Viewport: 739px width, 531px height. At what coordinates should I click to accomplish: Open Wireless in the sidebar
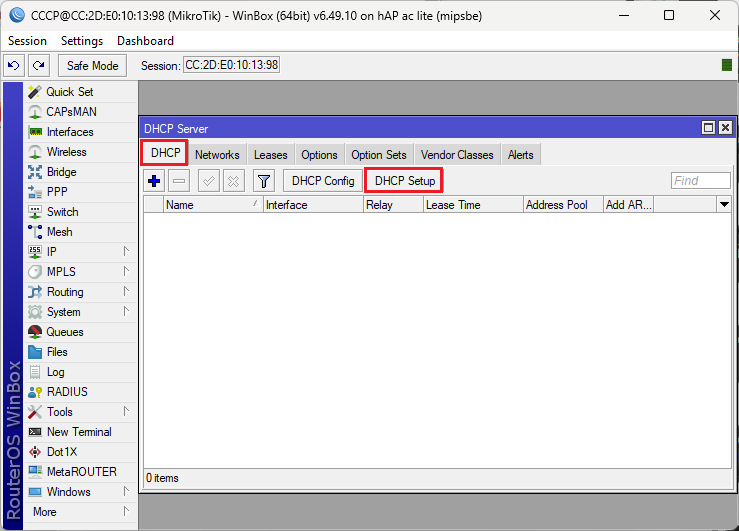point(81,152)
